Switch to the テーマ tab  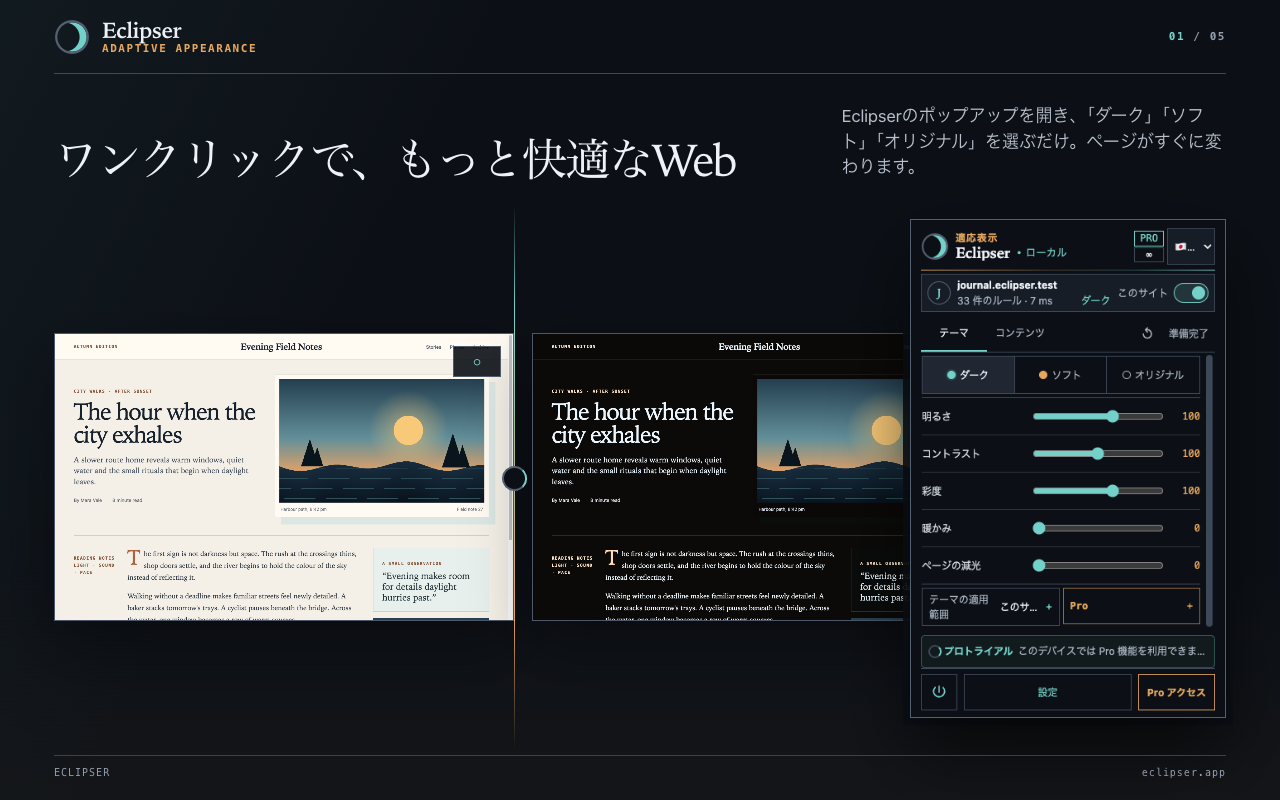pos(954,333)
